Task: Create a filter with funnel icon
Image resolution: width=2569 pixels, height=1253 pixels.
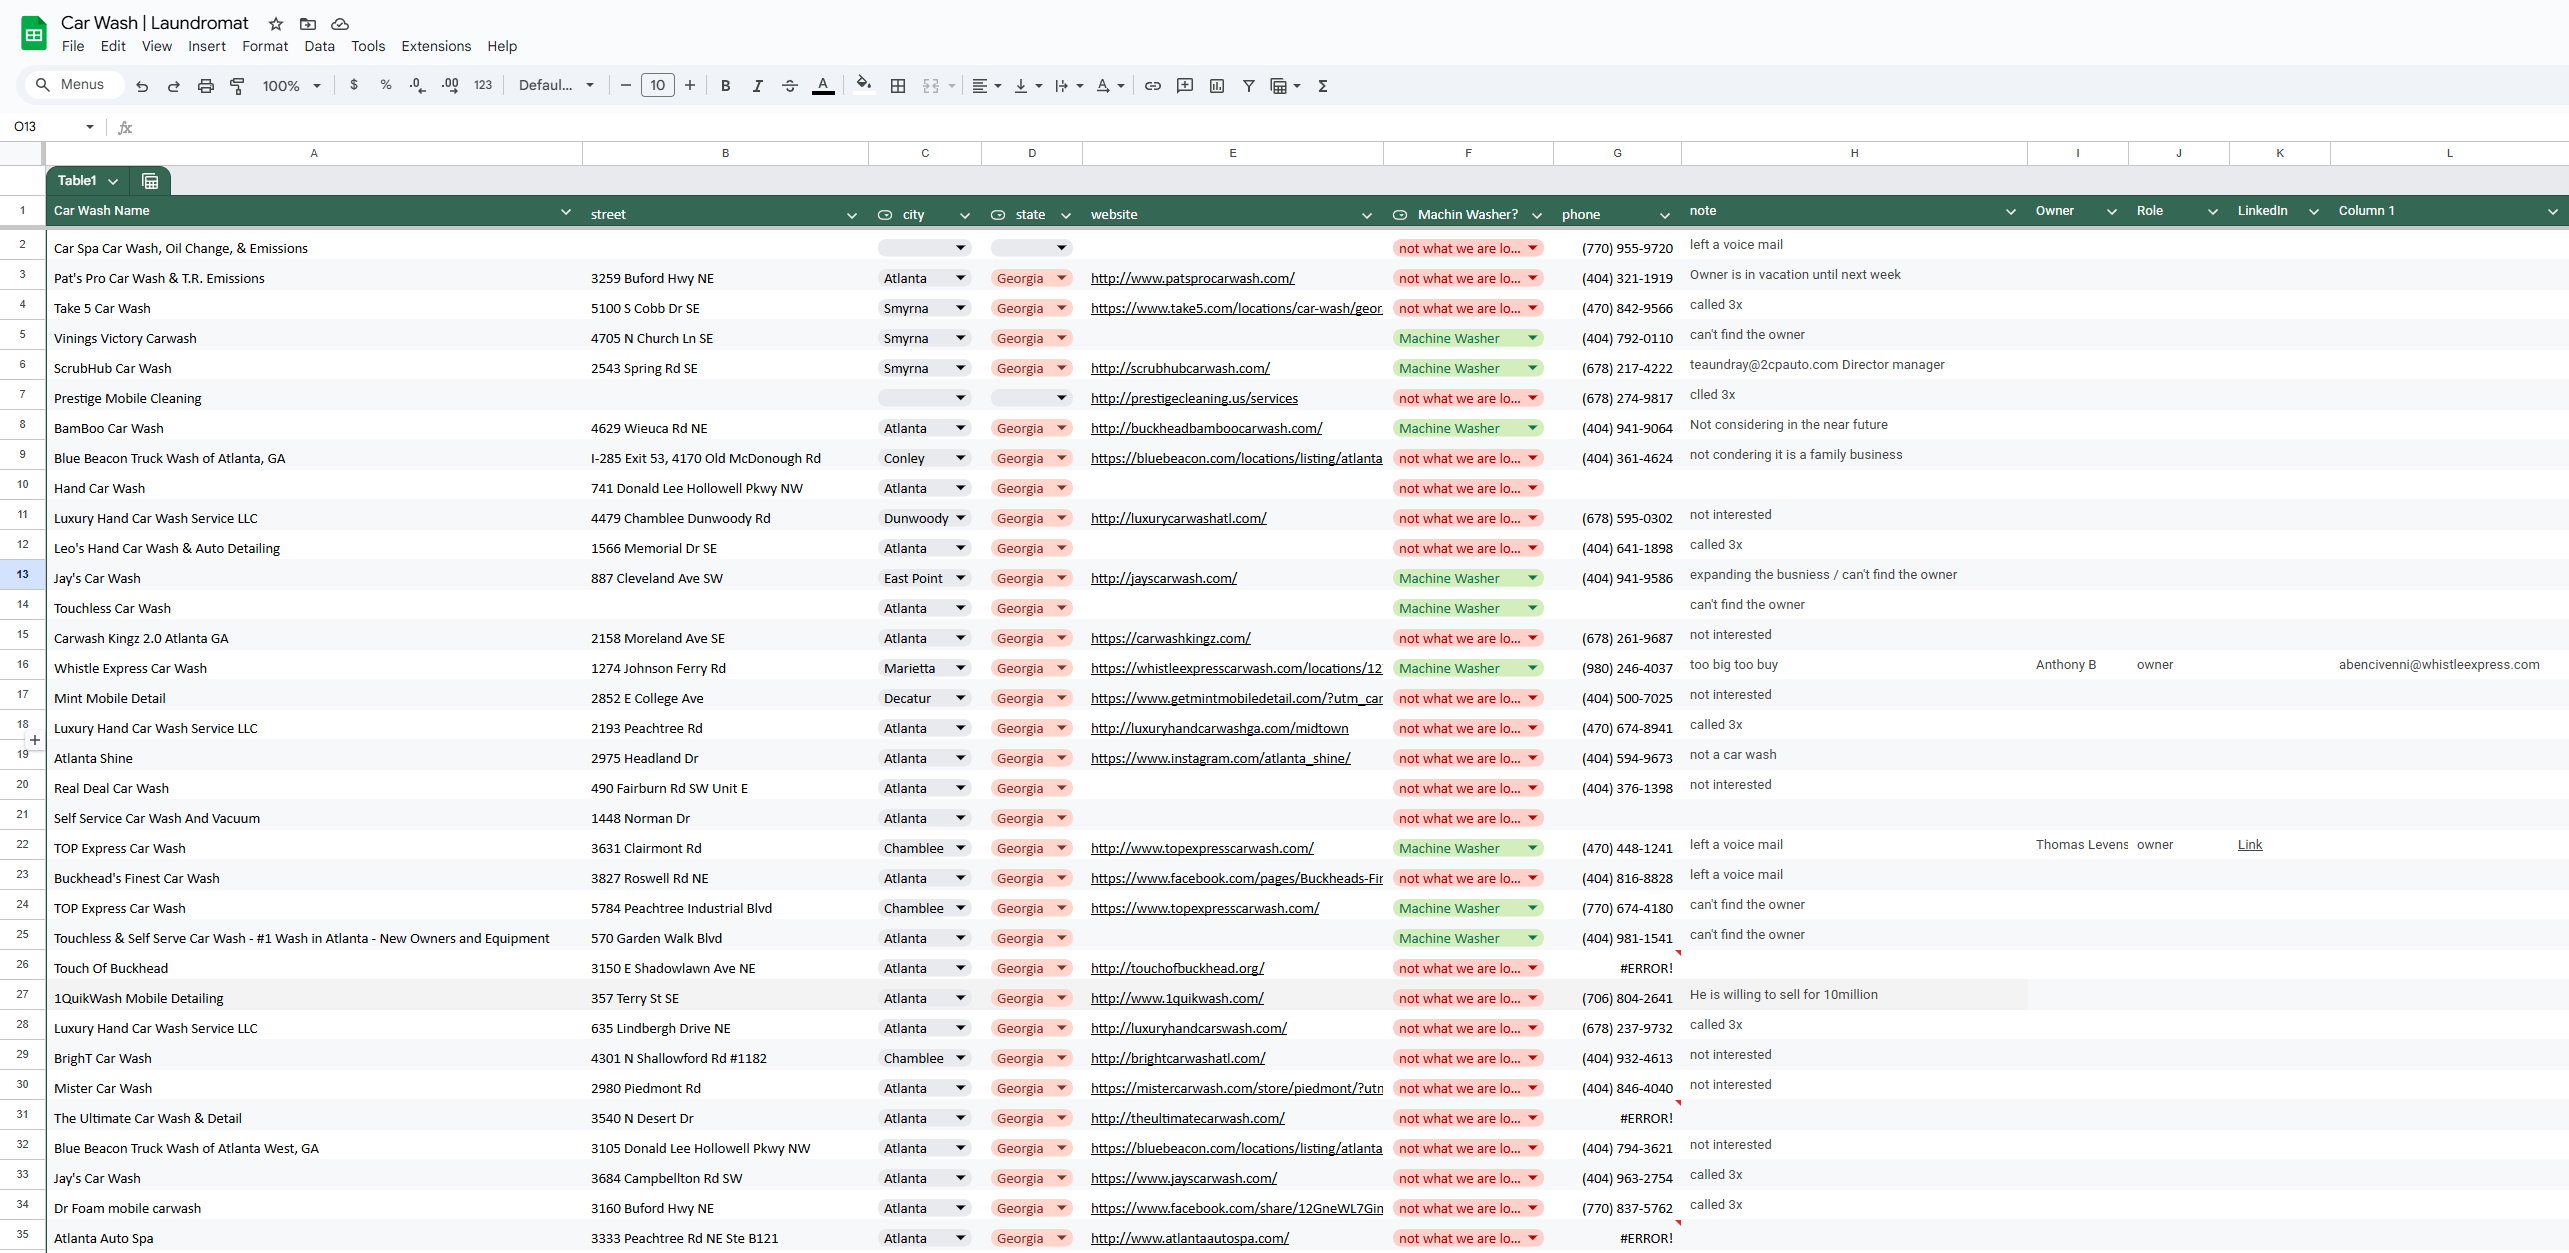Action: (1249, 86)
